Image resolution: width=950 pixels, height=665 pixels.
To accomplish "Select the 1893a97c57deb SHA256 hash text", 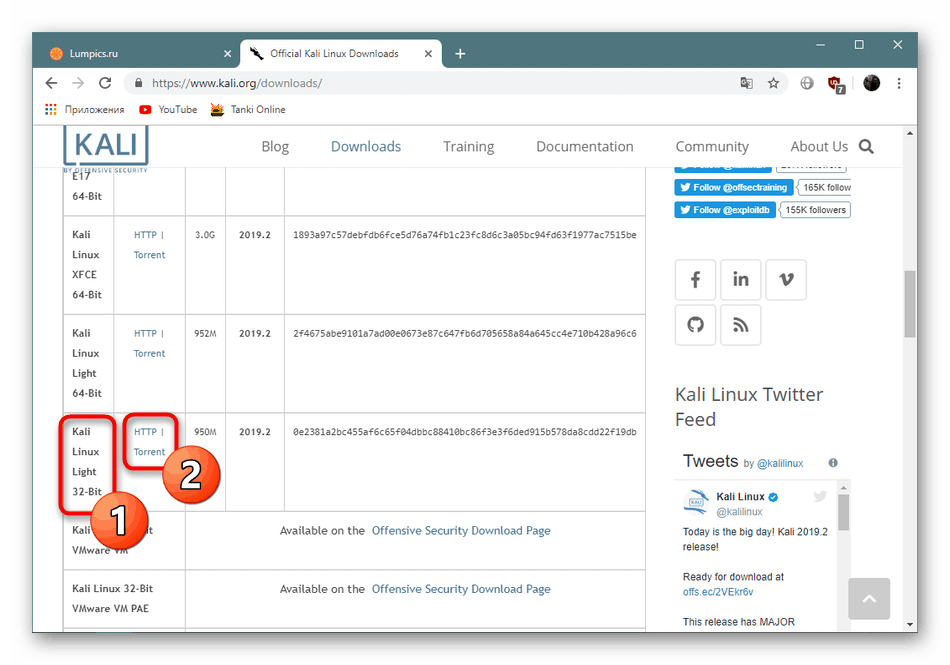I will (465, 235).
